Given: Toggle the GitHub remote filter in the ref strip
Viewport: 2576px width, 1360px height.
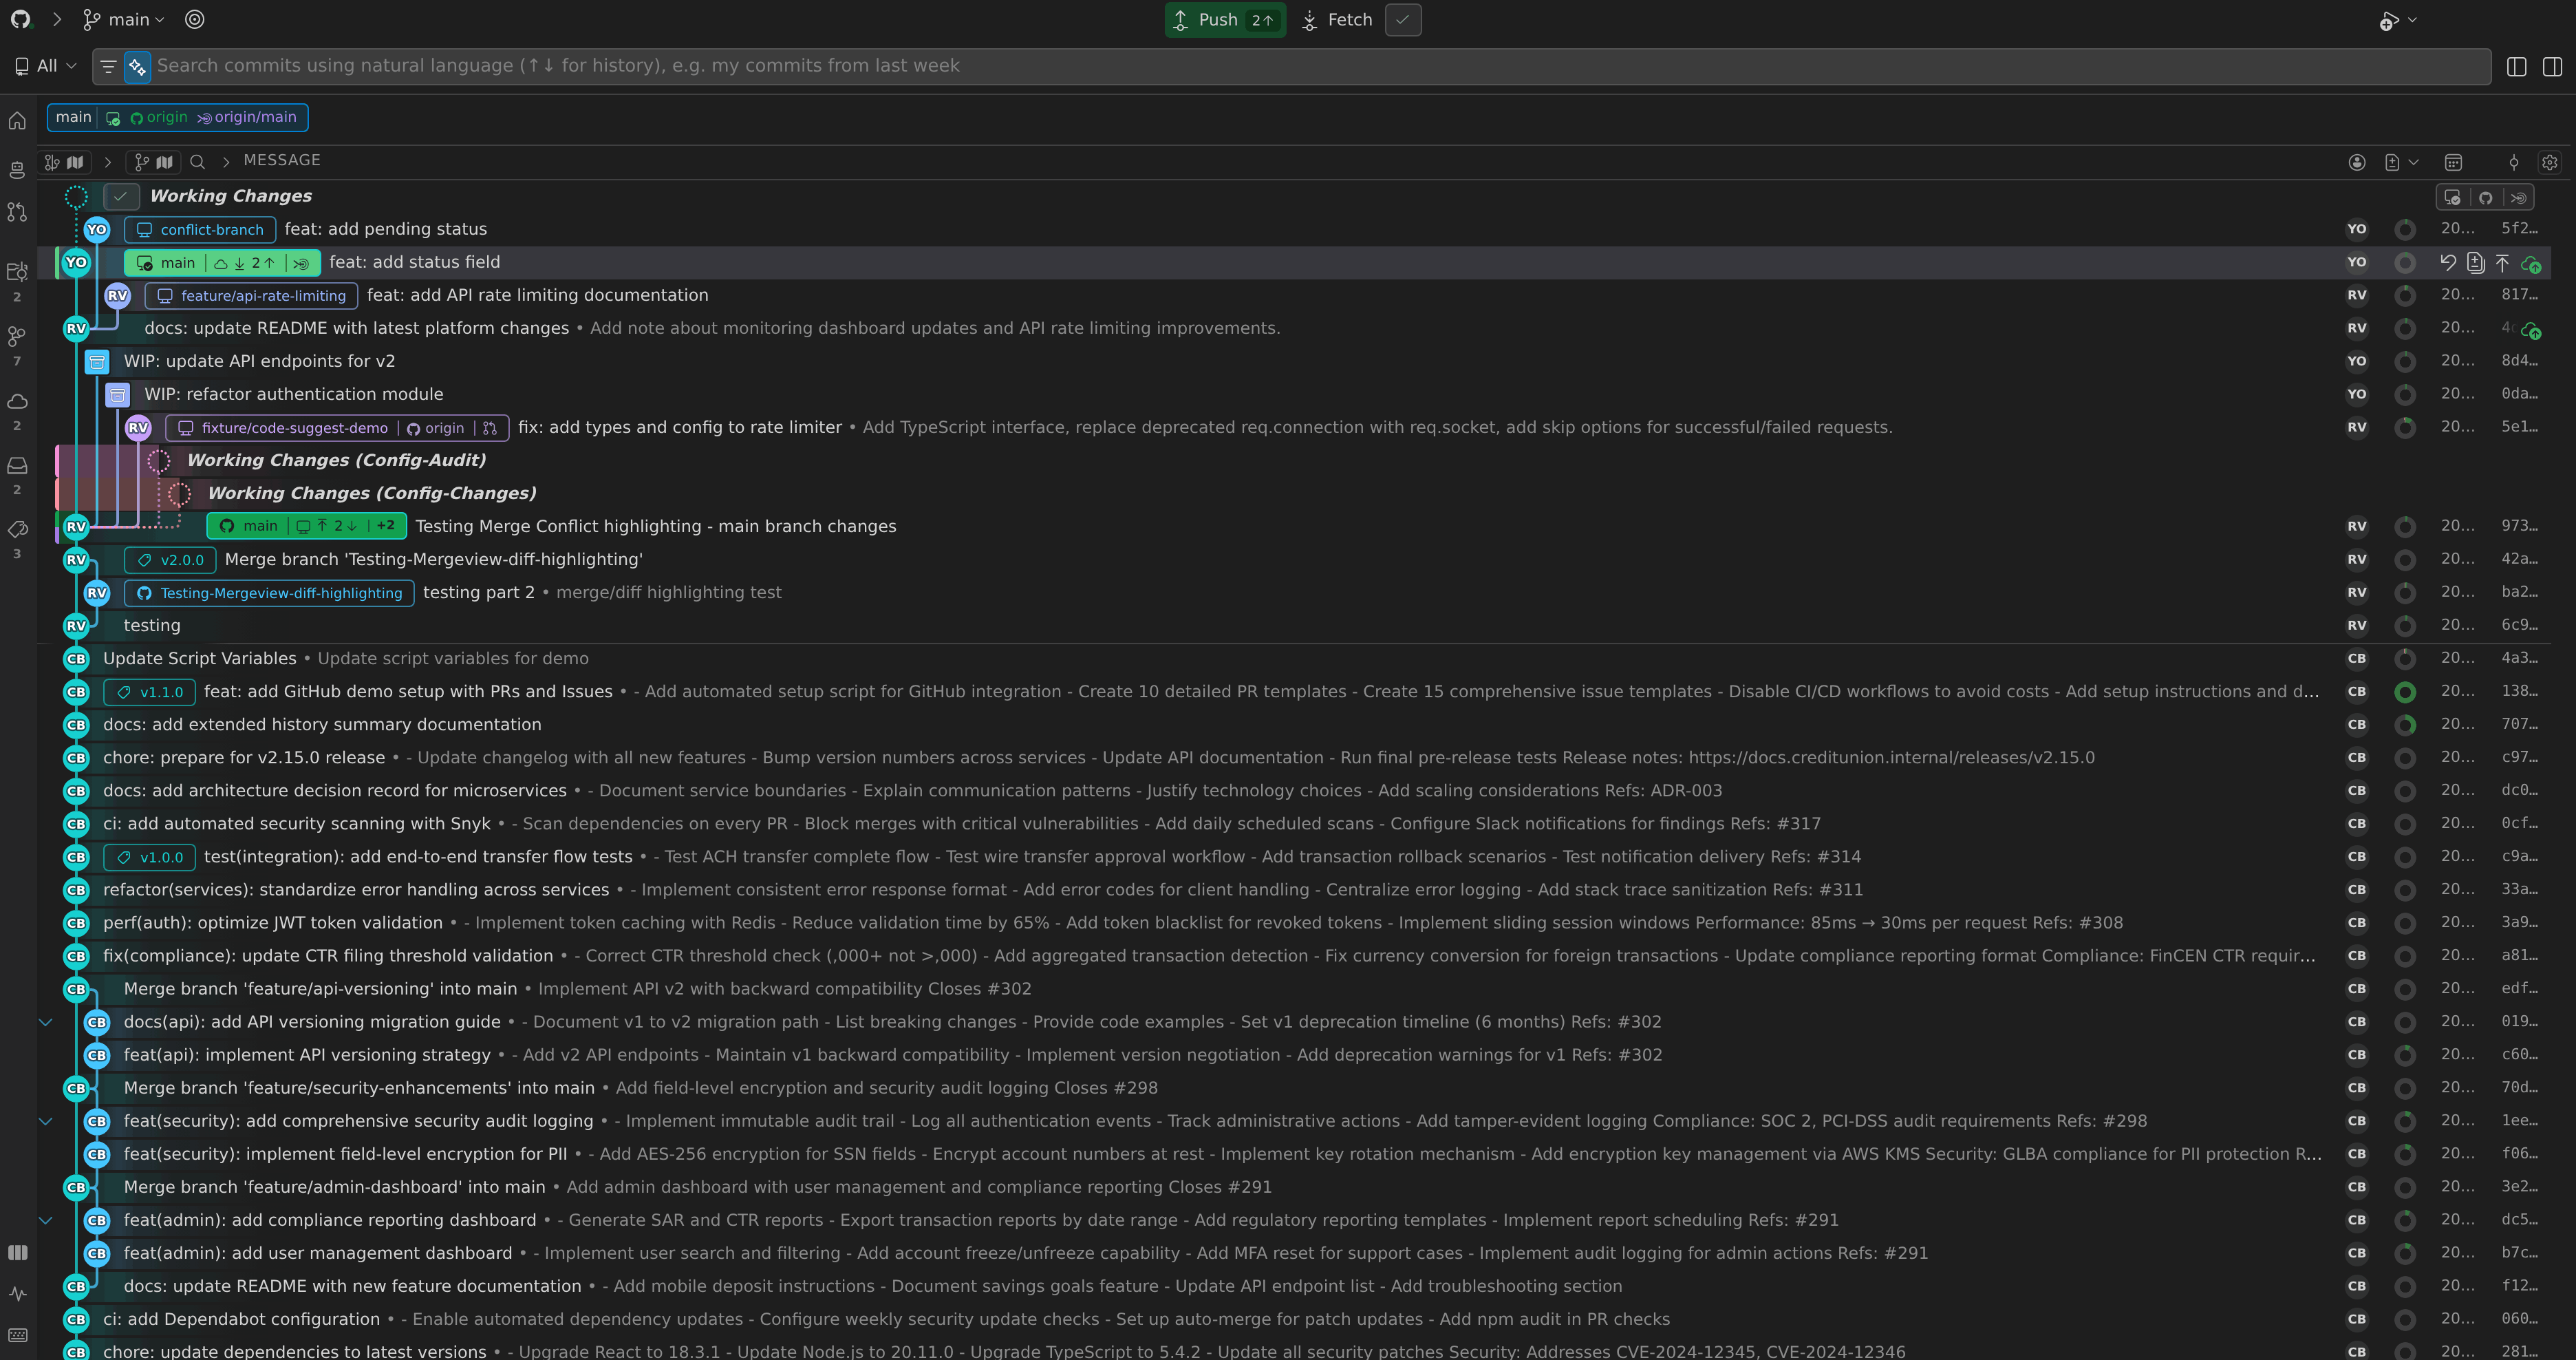Looking at the screenshot, I should point(2485,197).
